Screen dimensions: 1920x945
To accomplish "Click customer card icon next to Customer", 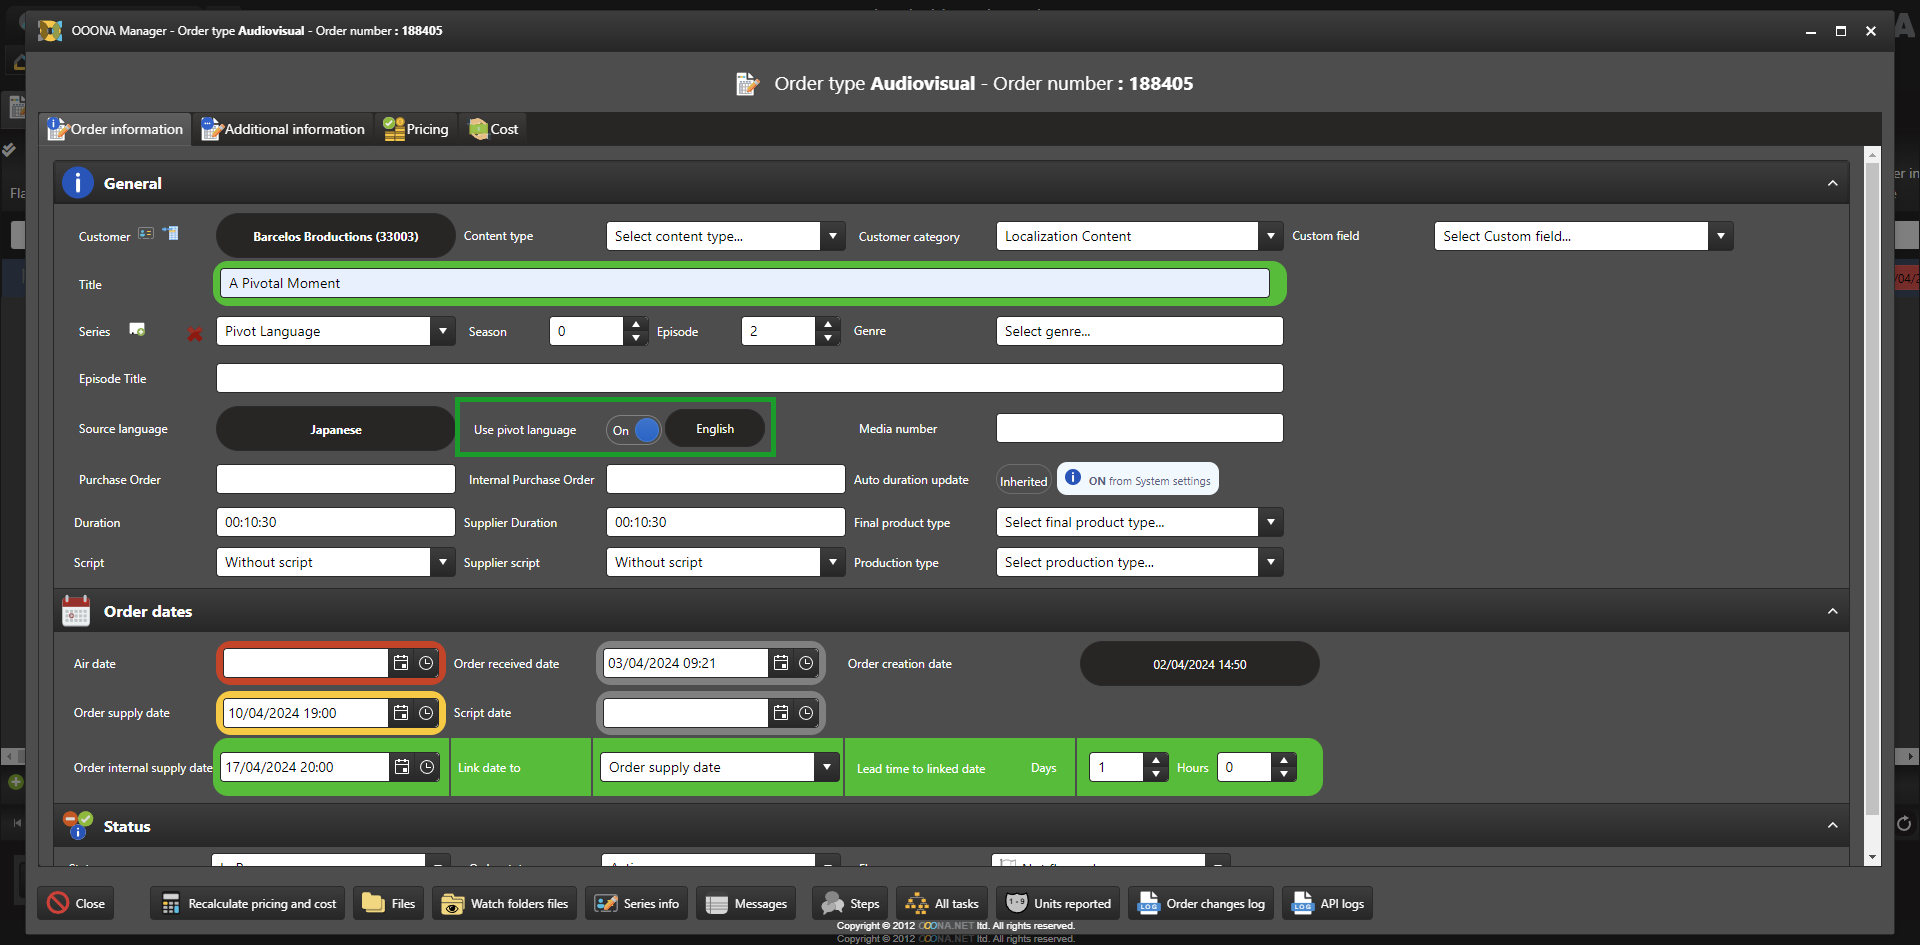I will point(146,234).
